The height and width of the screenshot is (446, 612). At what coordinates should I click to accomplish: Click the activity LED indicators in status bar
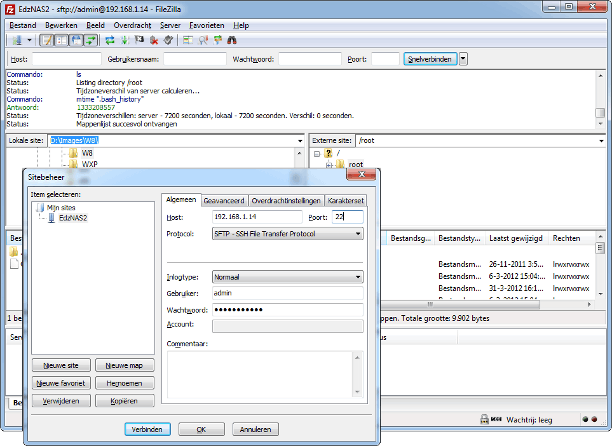pyautogui.click(x=589, y=419)
